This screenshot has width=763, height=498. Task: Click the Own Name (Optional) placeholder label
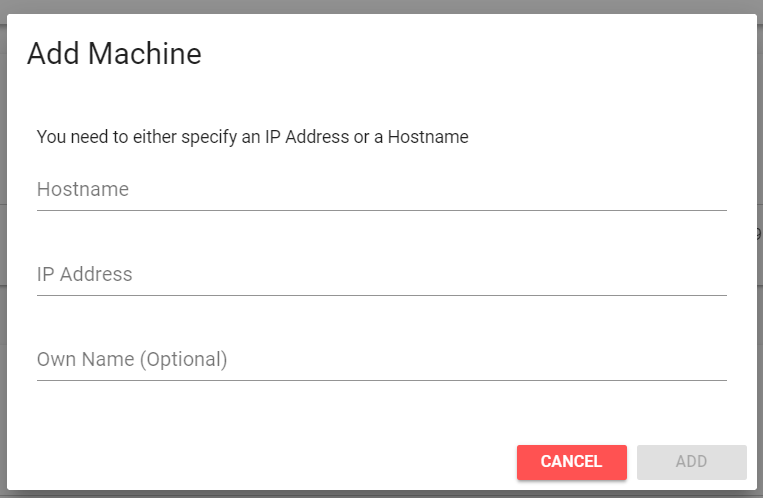click(x=132, y=360)
